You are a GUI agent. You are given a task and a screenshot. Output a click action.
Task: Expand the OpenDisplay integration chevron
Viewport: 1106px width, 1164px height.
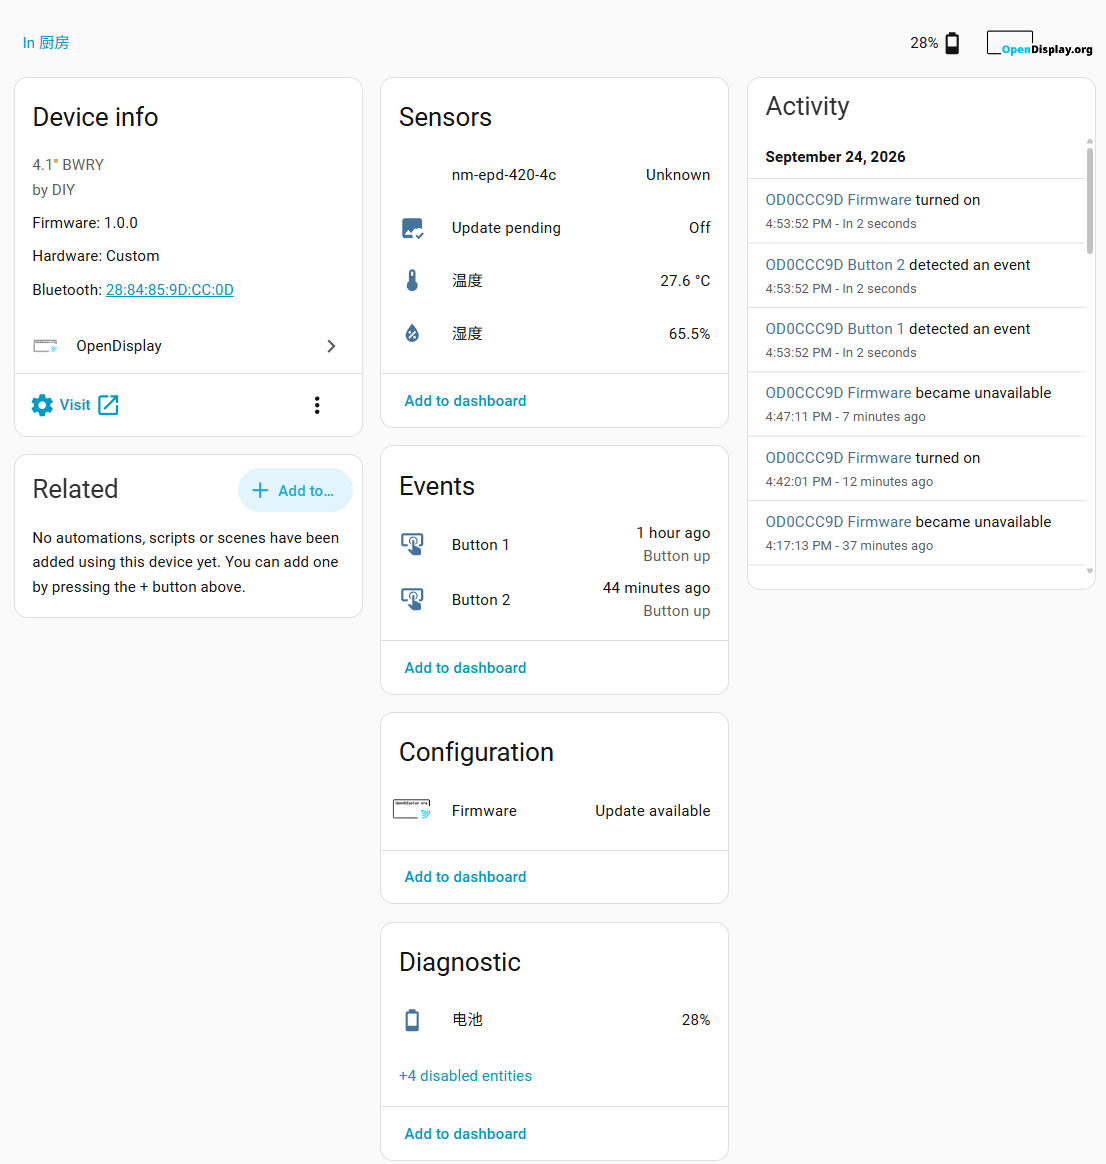pyautogui.click(x=331, y=346)
